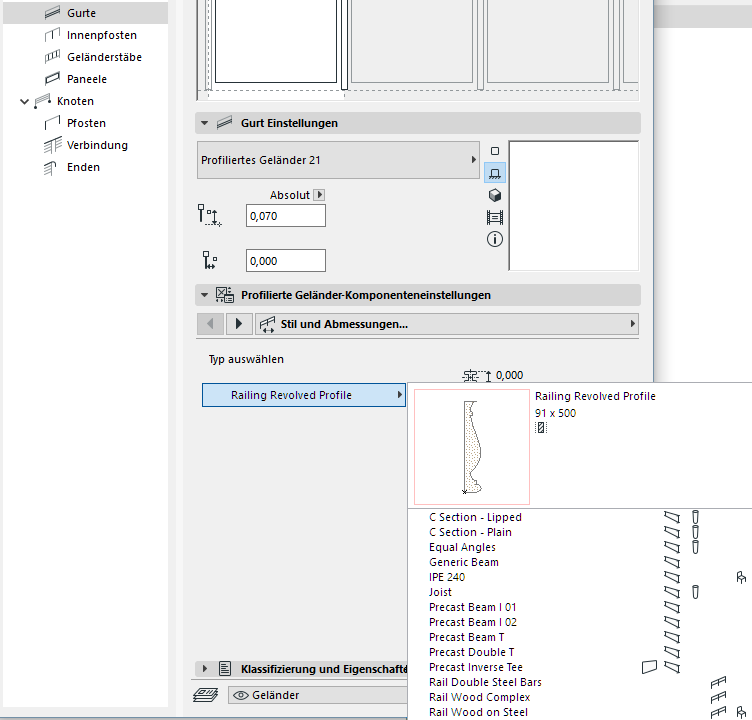This screenshot has width=752, height=720.
Task: Open the Stil und Abmessungen page dropdown
Action: (x=447, y=324)
